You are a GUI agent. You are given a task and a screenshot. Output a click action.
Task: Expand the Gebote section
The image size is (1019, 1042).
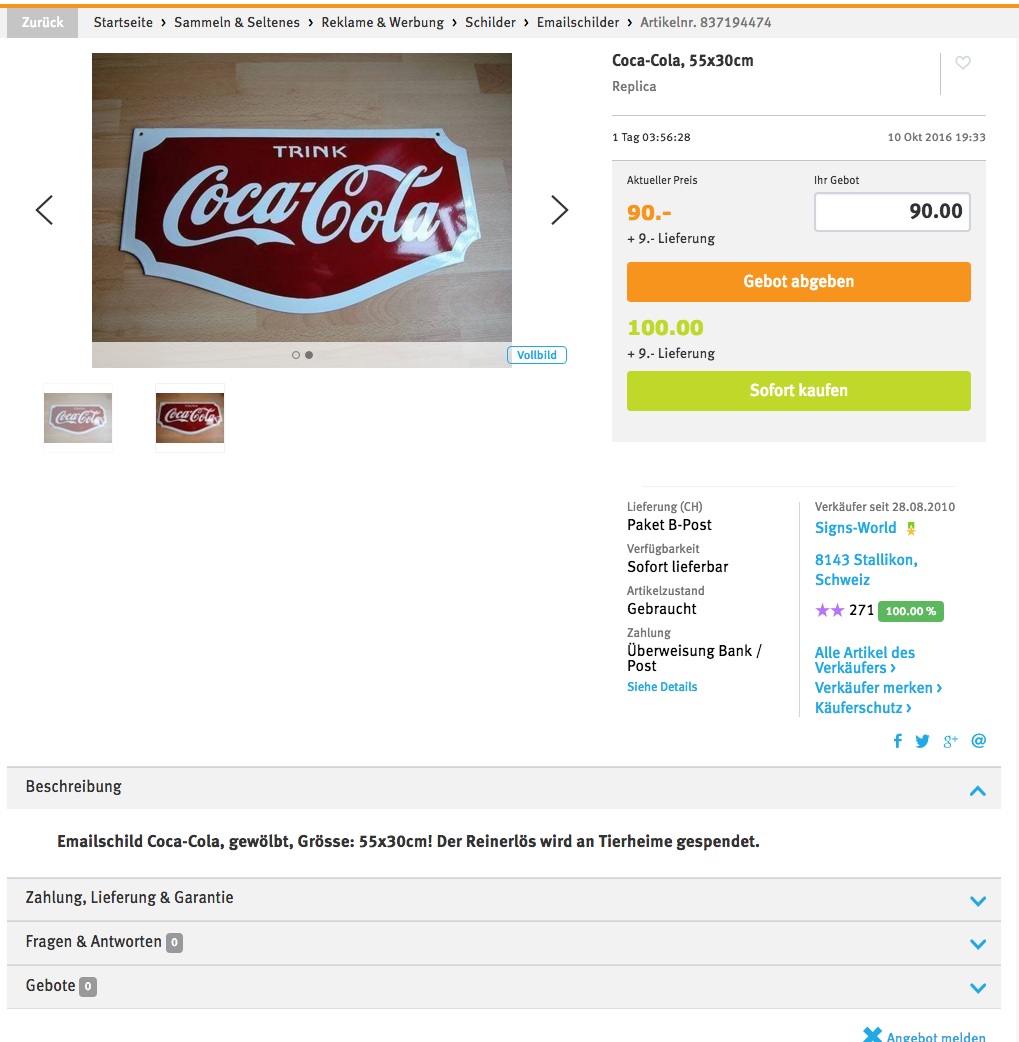[x=977, y=988]
